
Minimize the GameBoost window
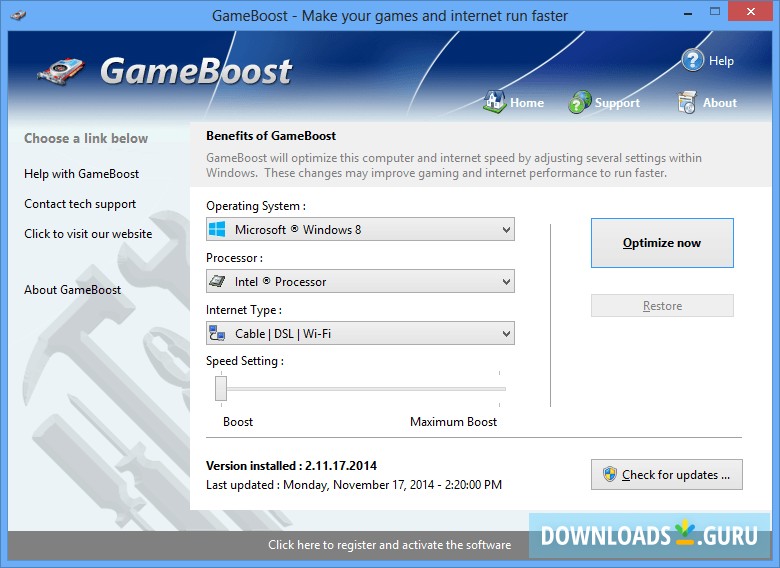tap(688, 13)
